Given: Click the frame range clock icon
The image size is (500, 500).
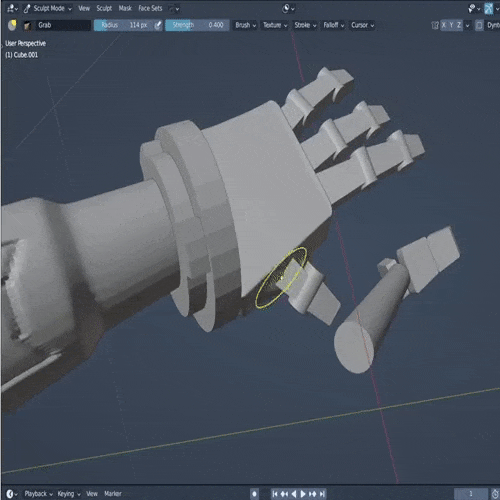Looking at the screenshot, I should [x=495, y=494].
